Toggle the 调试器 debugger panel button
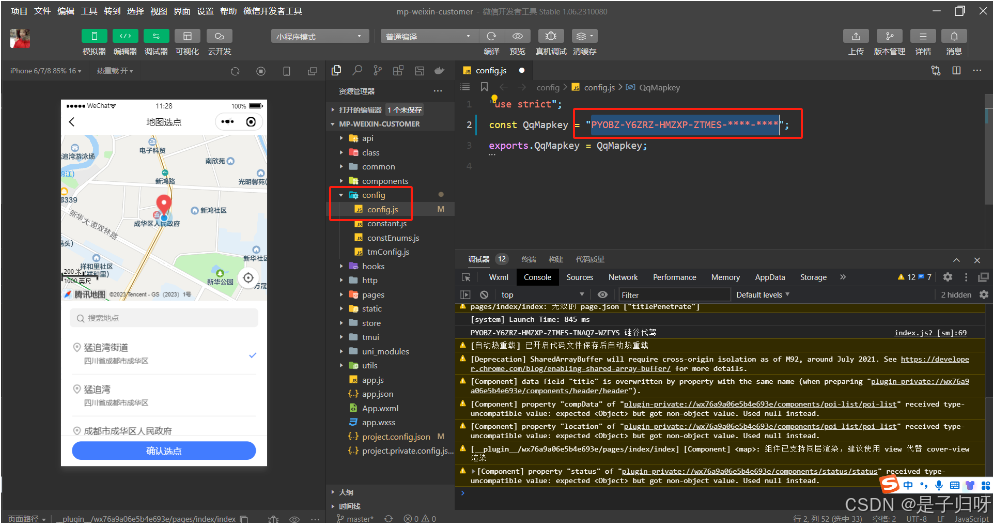 (x=156, y=36)
